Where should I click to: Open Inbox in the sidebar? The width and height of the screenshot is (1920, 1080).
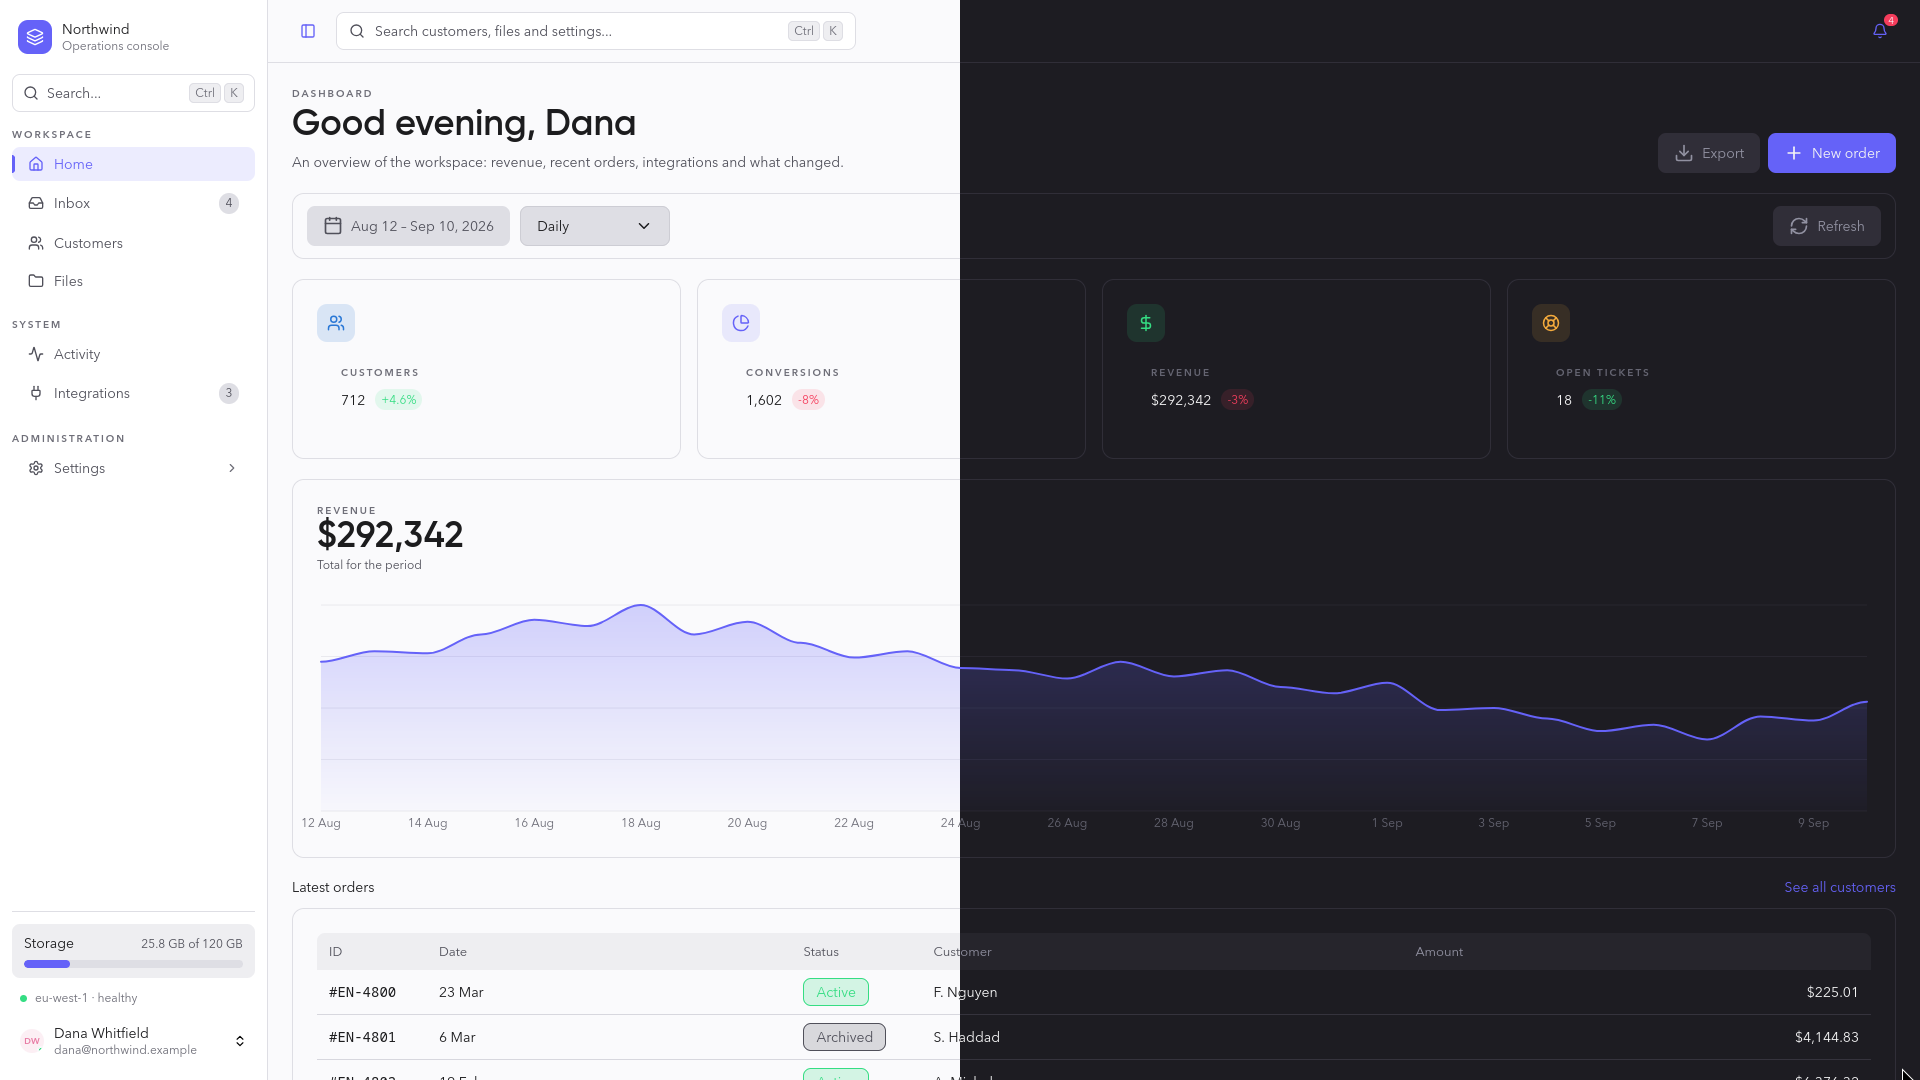134,203
